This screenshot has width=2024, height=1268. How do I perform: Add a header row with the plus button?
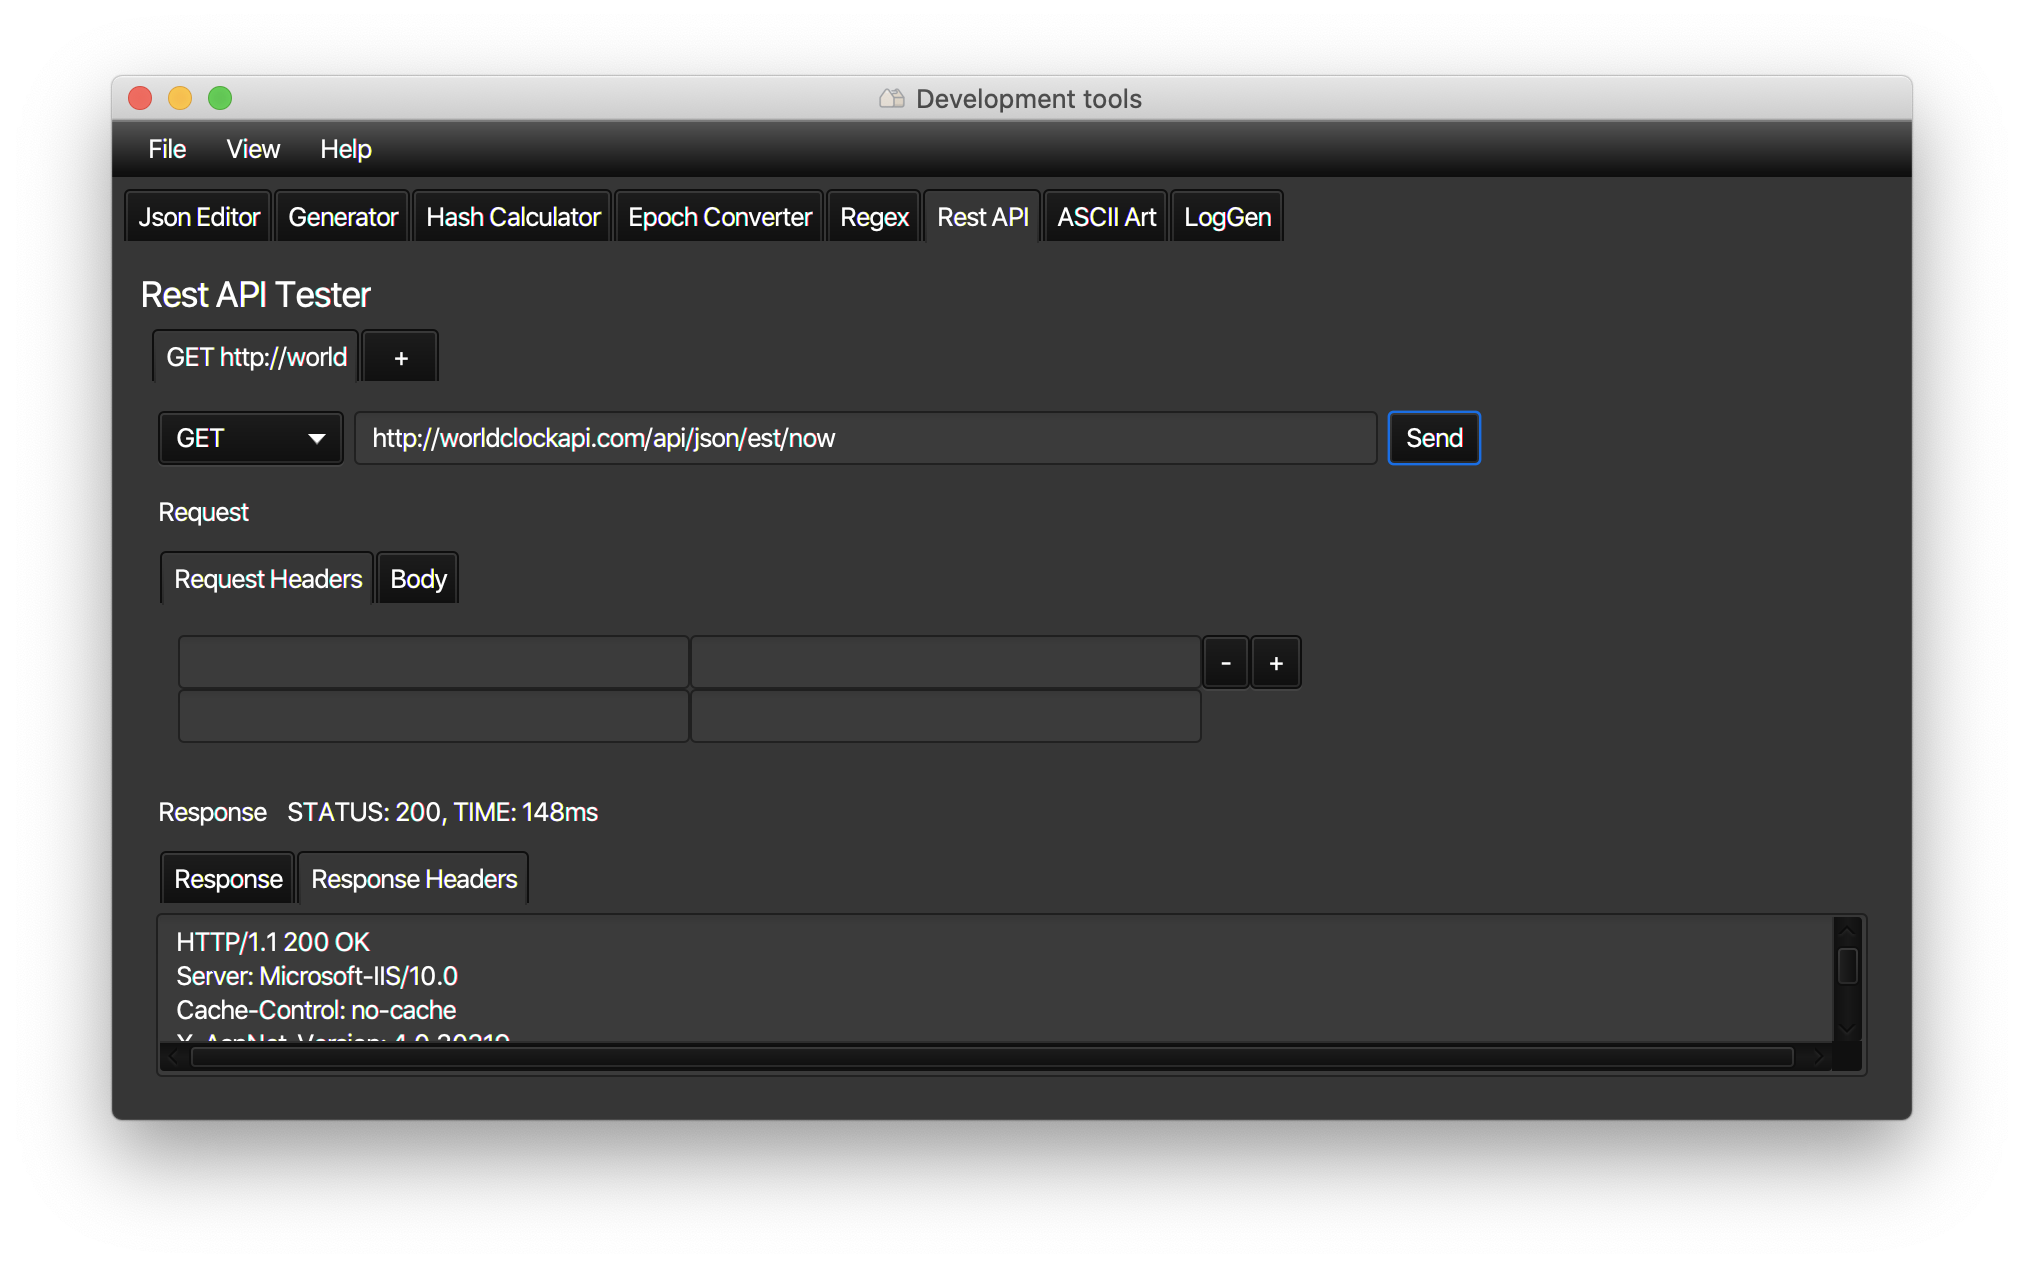click(x=1276, y=663)
